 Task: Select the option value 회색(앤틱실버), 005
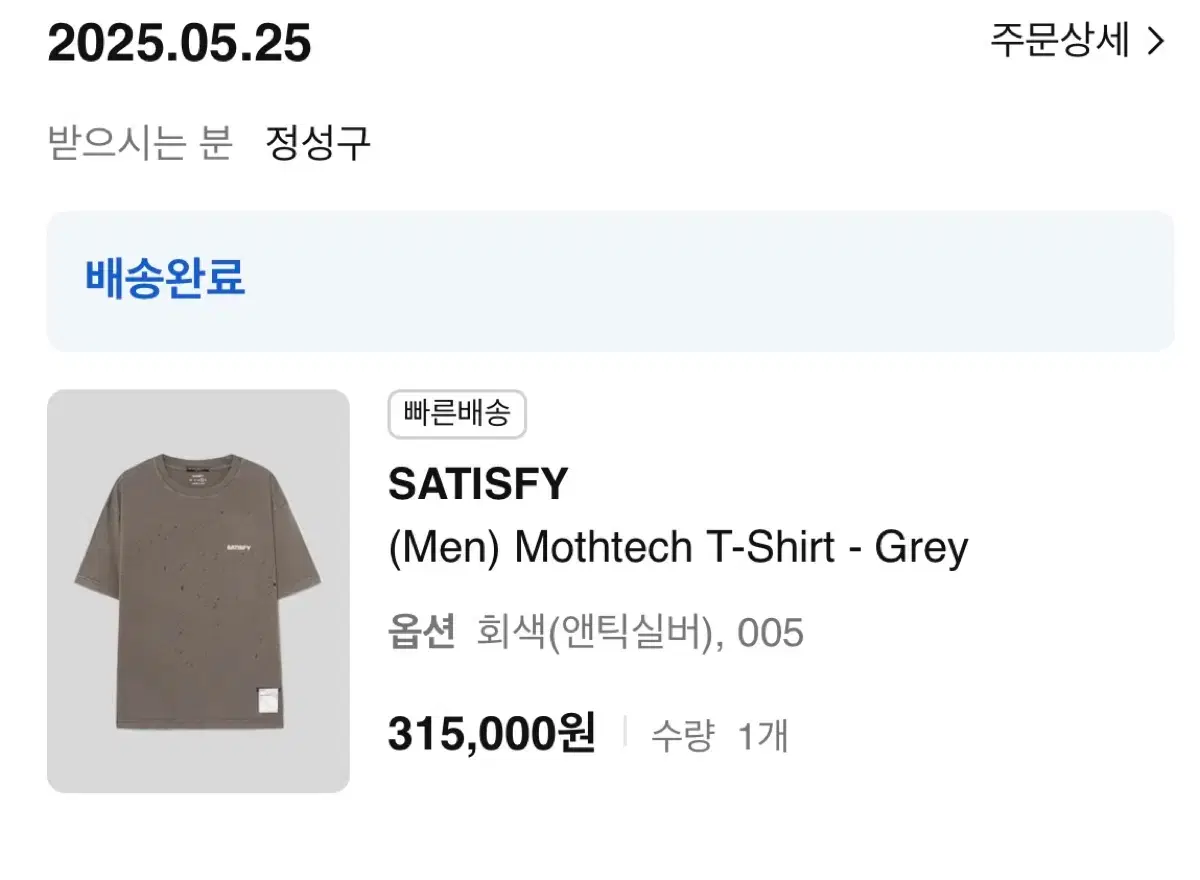640,632
